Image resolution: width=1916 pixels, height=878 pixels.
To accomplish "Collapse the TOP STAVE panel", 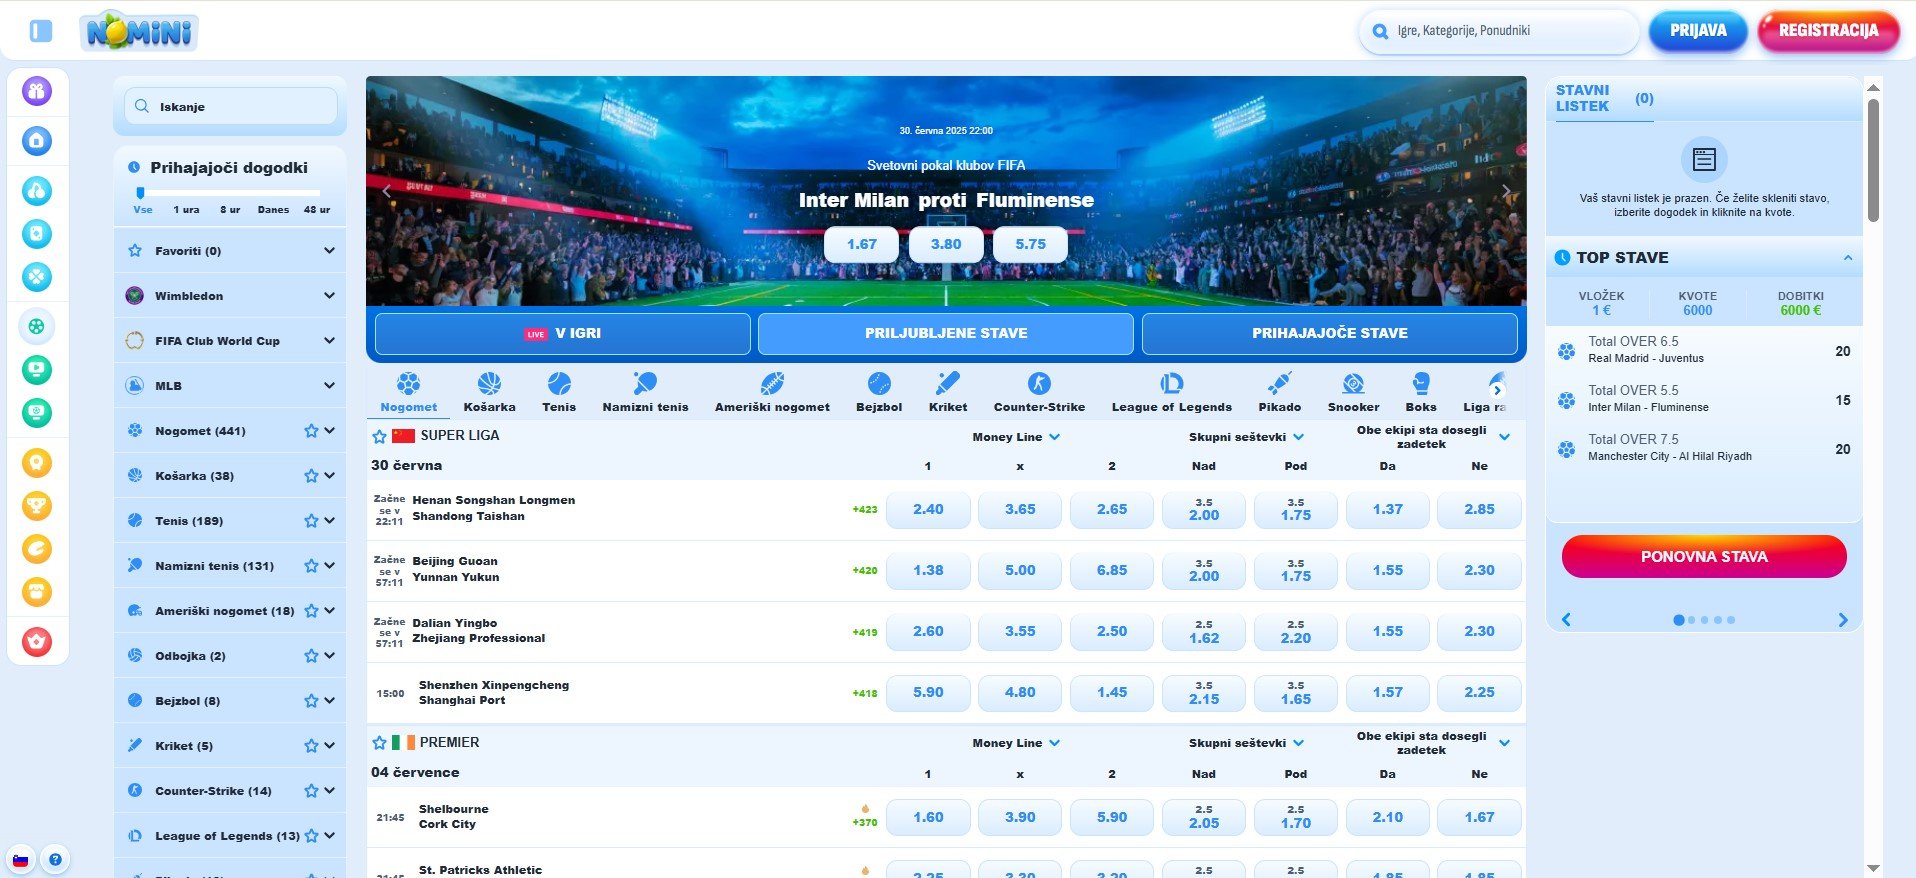I will click(x=1847, y=258).
